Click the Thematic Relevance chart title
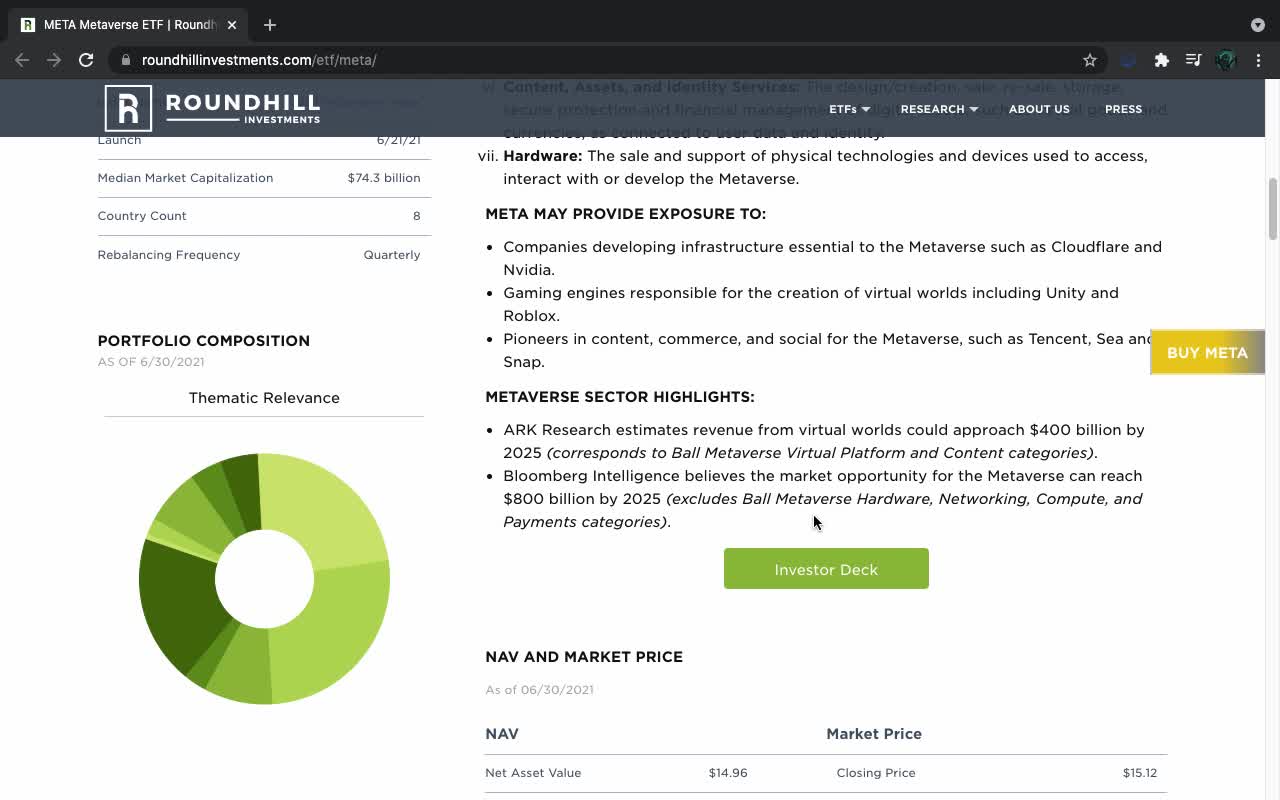Screen dimensions: 1280x800 [264, 398]
